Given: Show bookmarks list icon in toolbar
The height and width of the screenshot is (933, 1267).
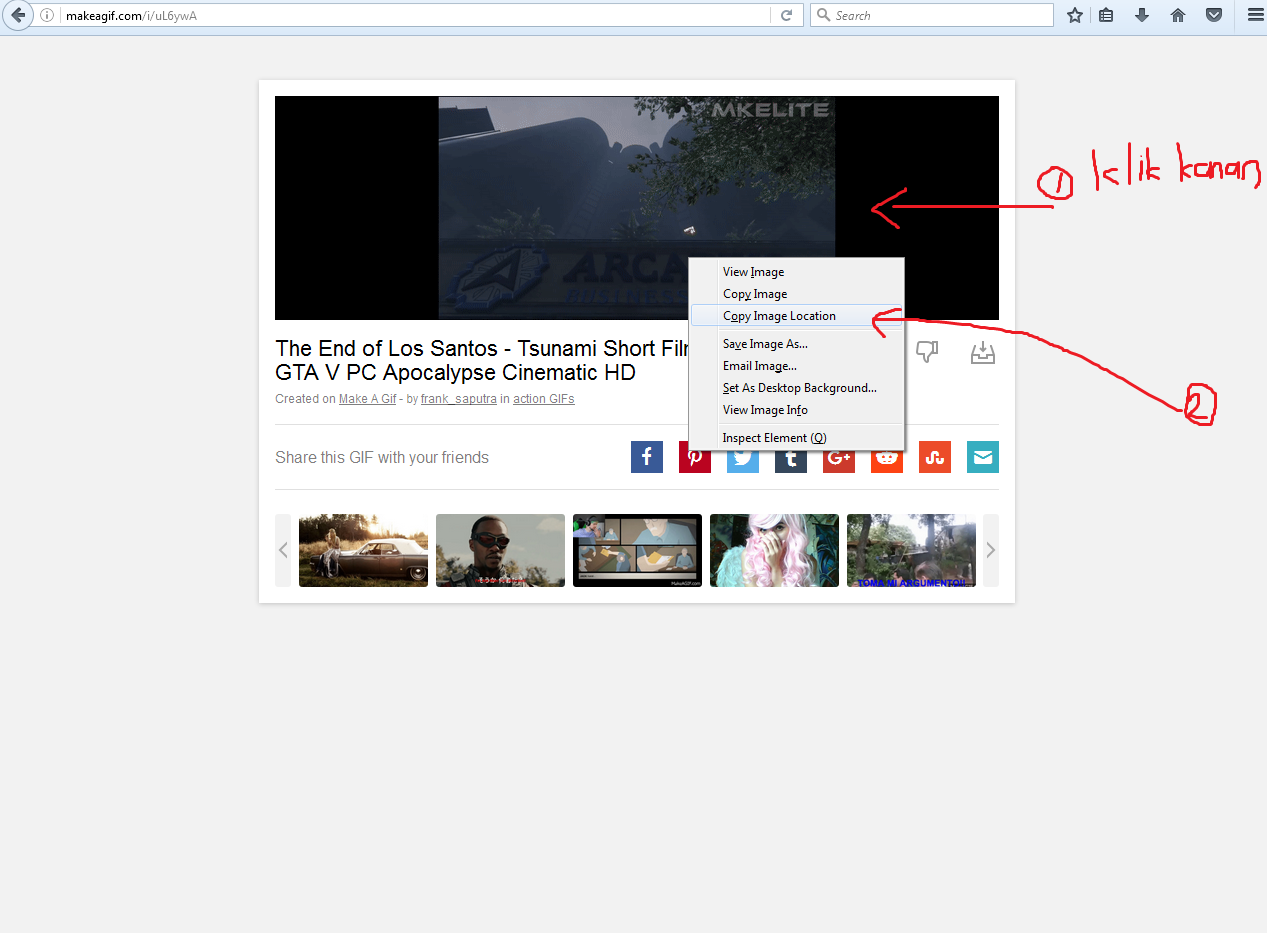Looking at the screenshot, I should point(1106,15).
